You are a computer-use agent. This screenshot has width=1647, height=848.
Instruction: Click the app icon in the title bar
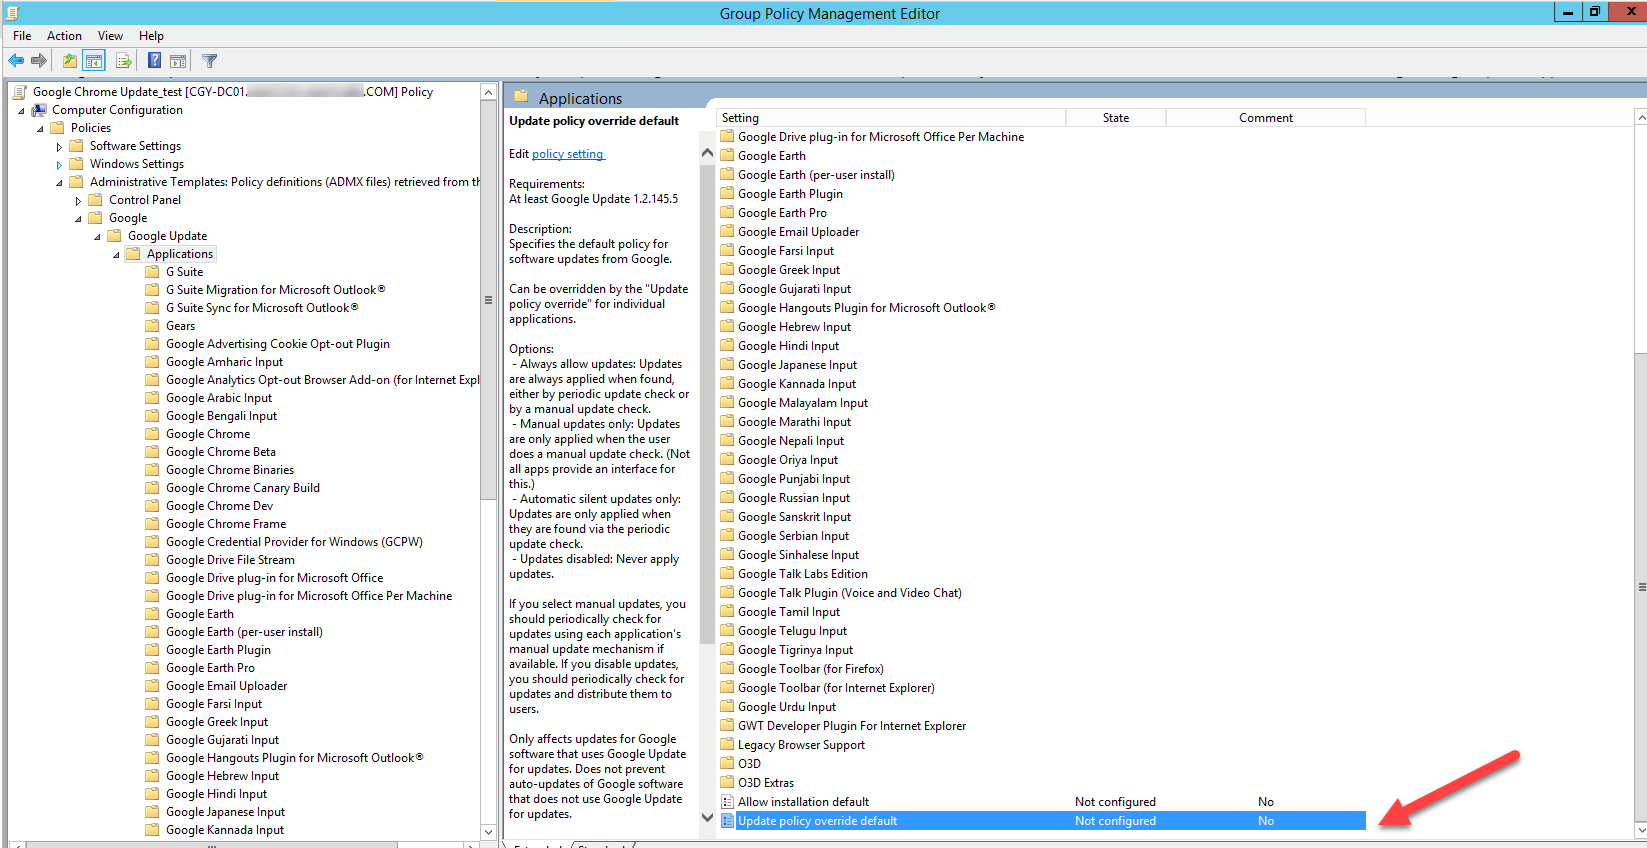(12, 13)
